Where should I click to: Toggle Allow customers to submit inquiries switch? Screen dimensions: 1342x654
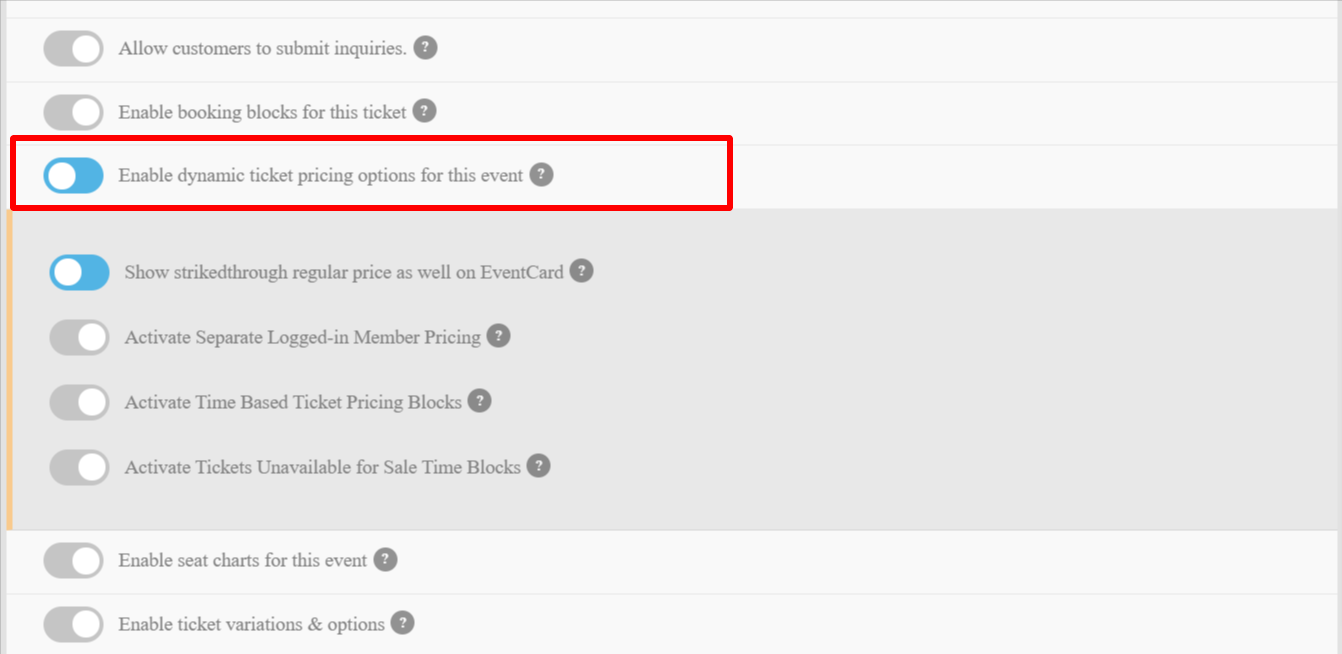pos(73,48)
